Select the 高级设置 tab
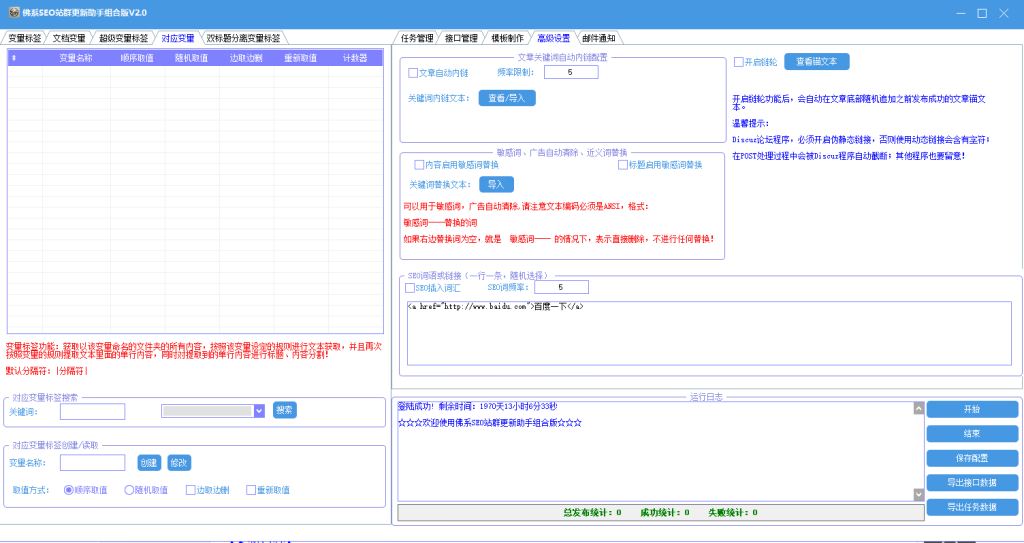 click(553, 38)
